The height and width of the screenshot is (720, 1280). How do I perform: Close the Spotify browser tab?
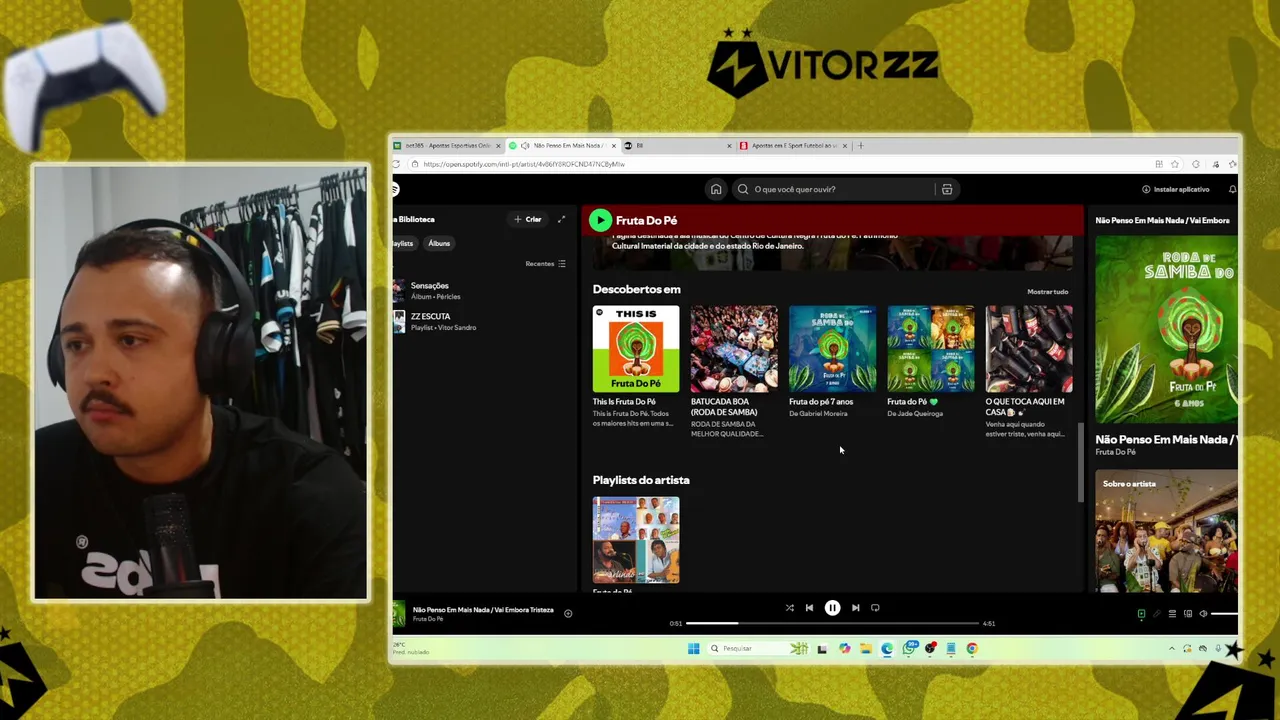(614, 146)
